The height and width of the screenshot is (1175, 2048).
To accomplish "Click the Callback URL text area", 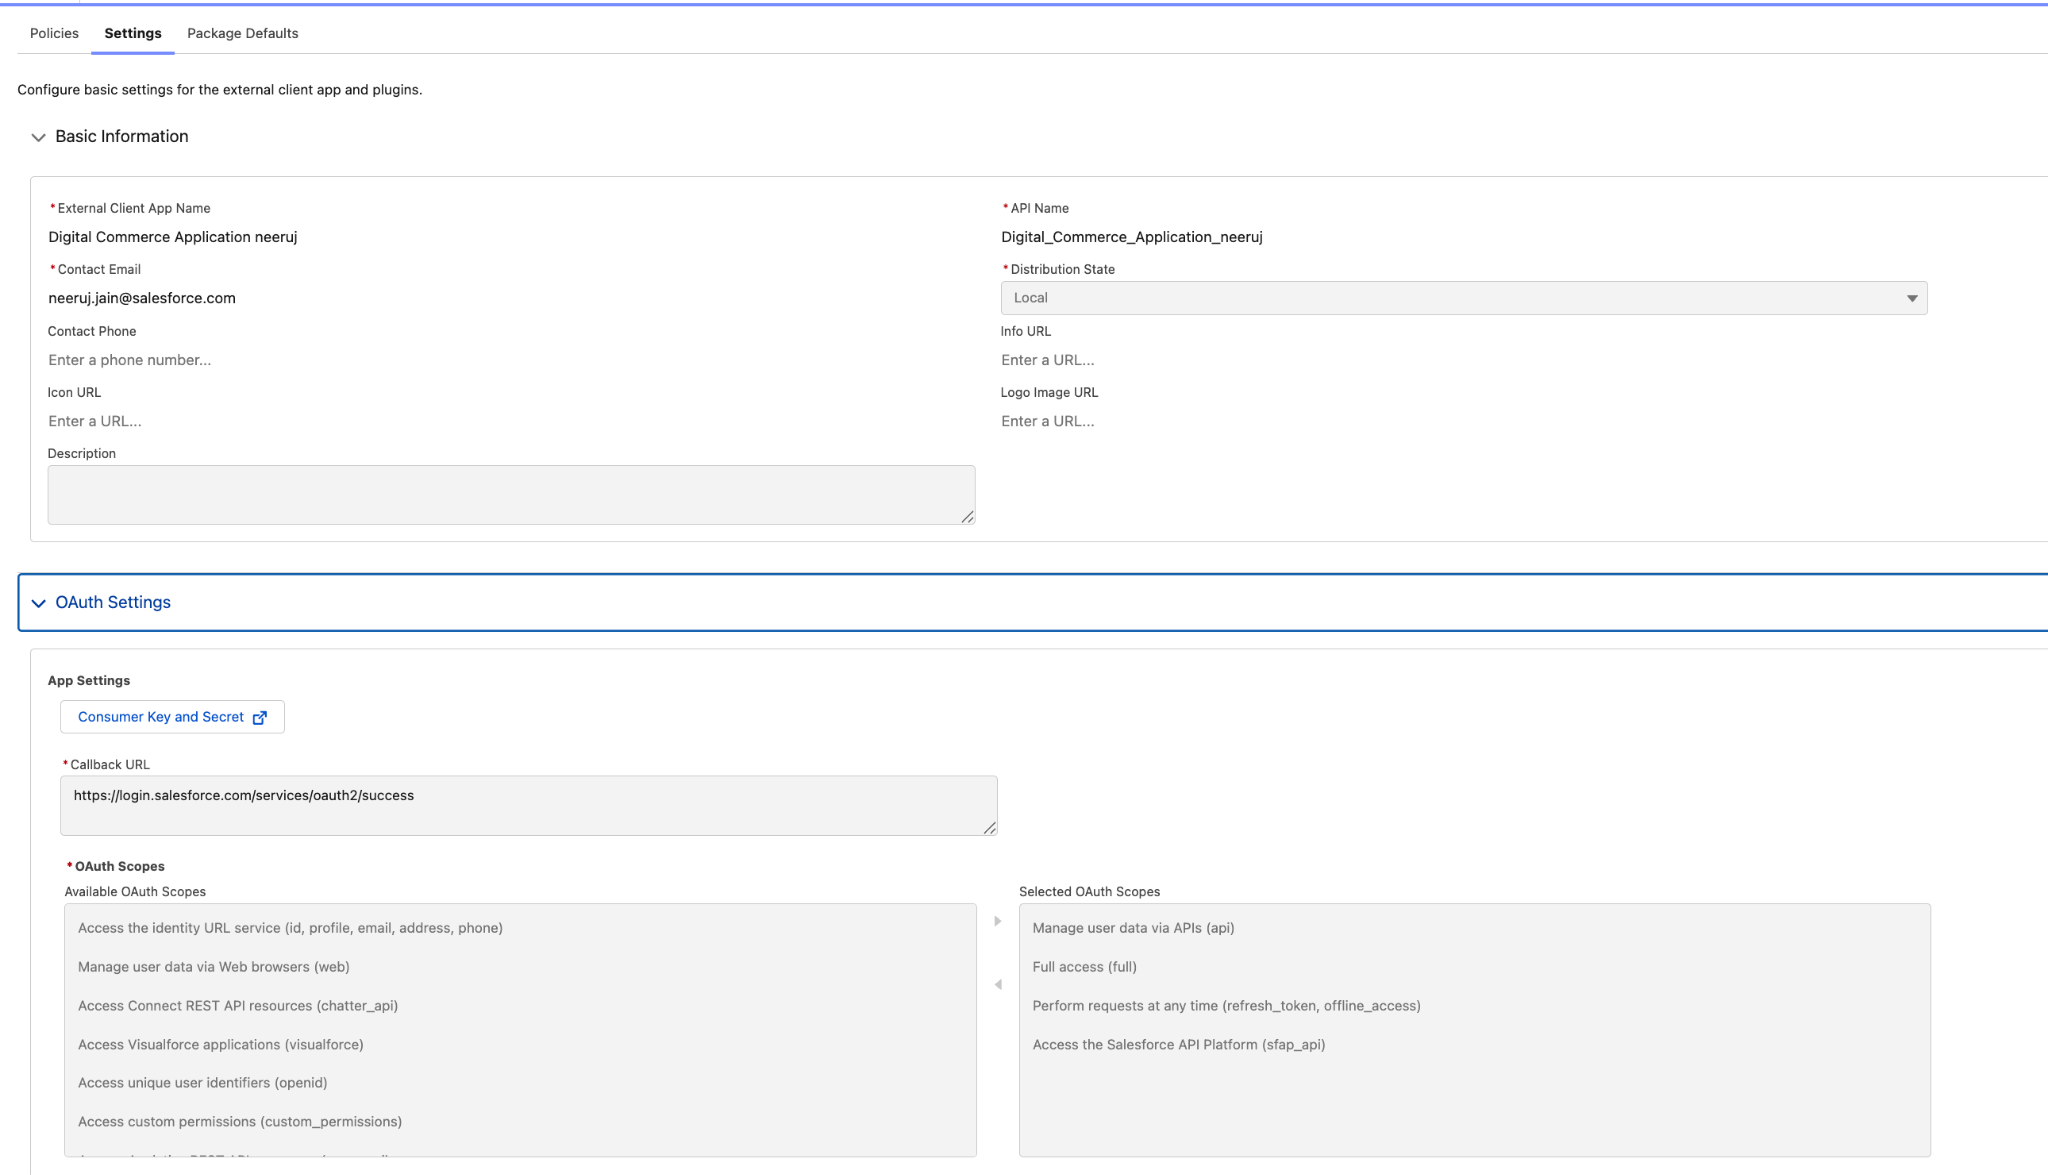I will (529, 806).
